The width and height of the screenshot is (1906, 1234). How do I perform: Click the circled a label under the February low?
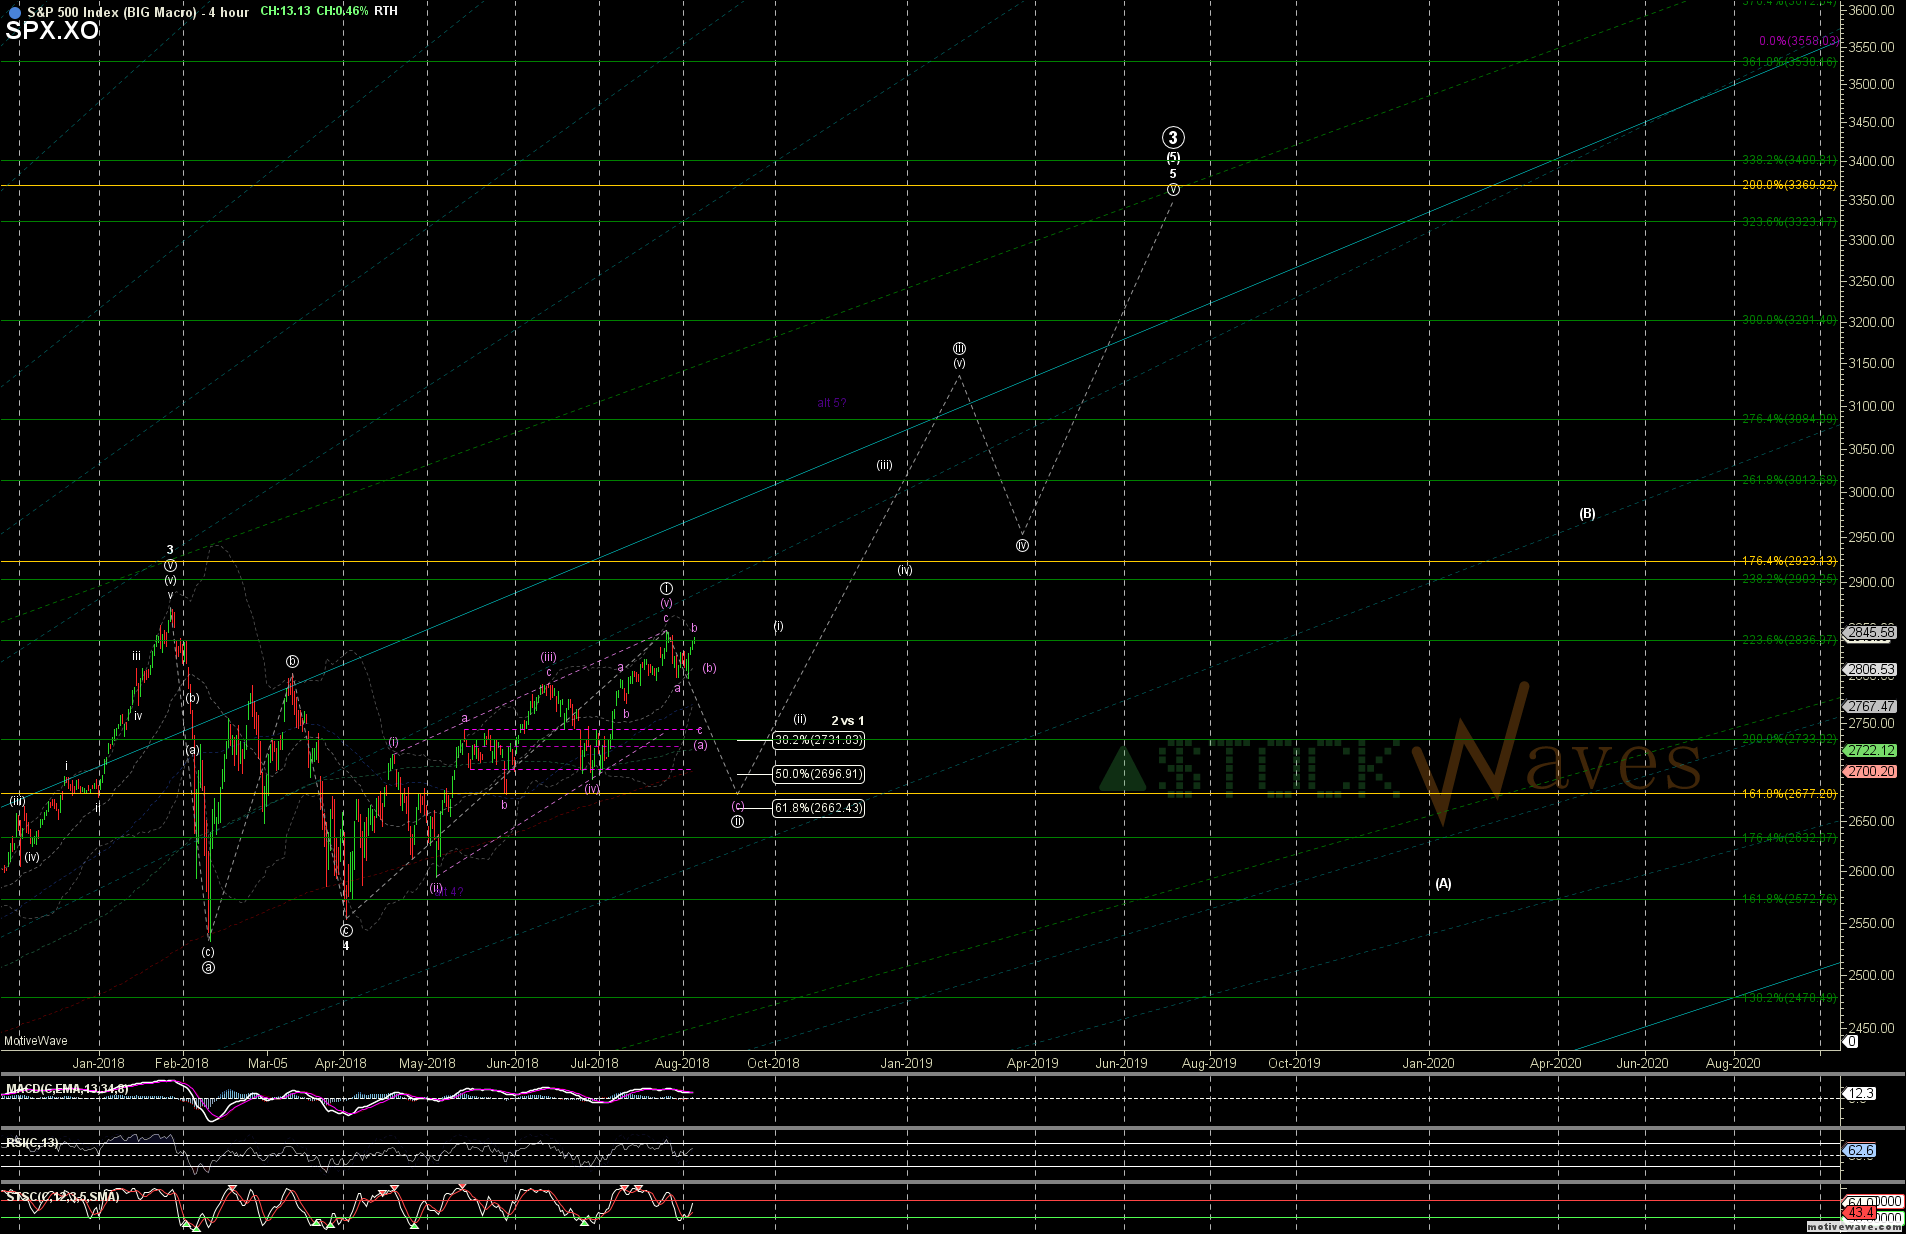coord(208,967)
